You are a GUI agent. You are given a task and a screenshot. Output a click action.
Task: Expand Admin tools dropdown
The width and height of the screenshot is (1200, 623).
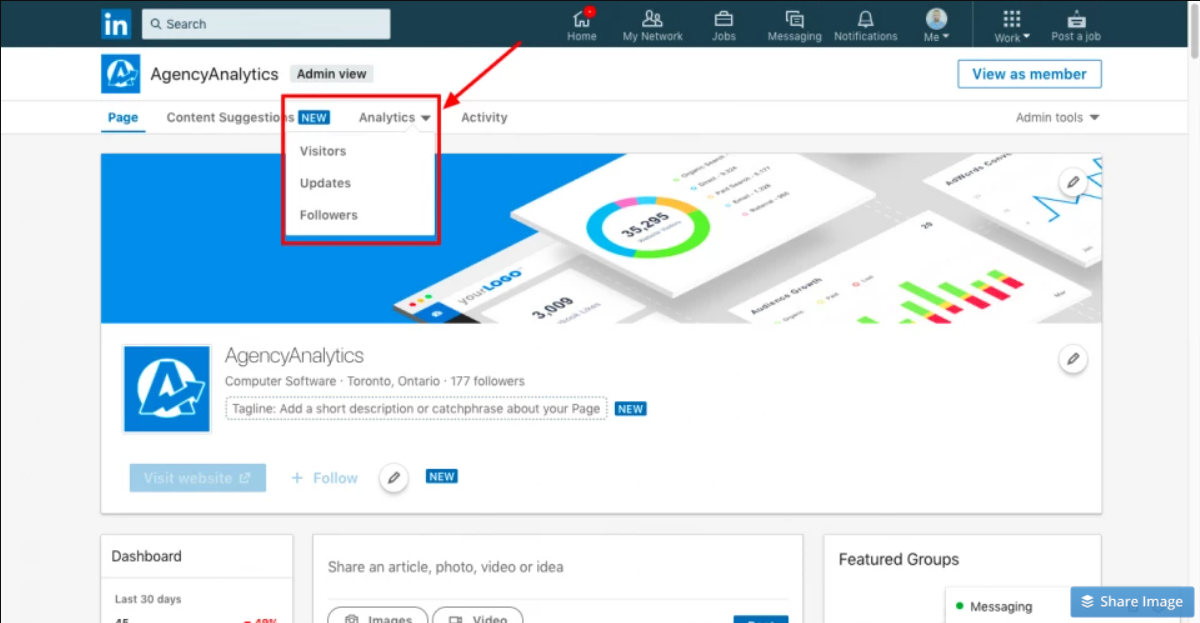point(1057,117)
